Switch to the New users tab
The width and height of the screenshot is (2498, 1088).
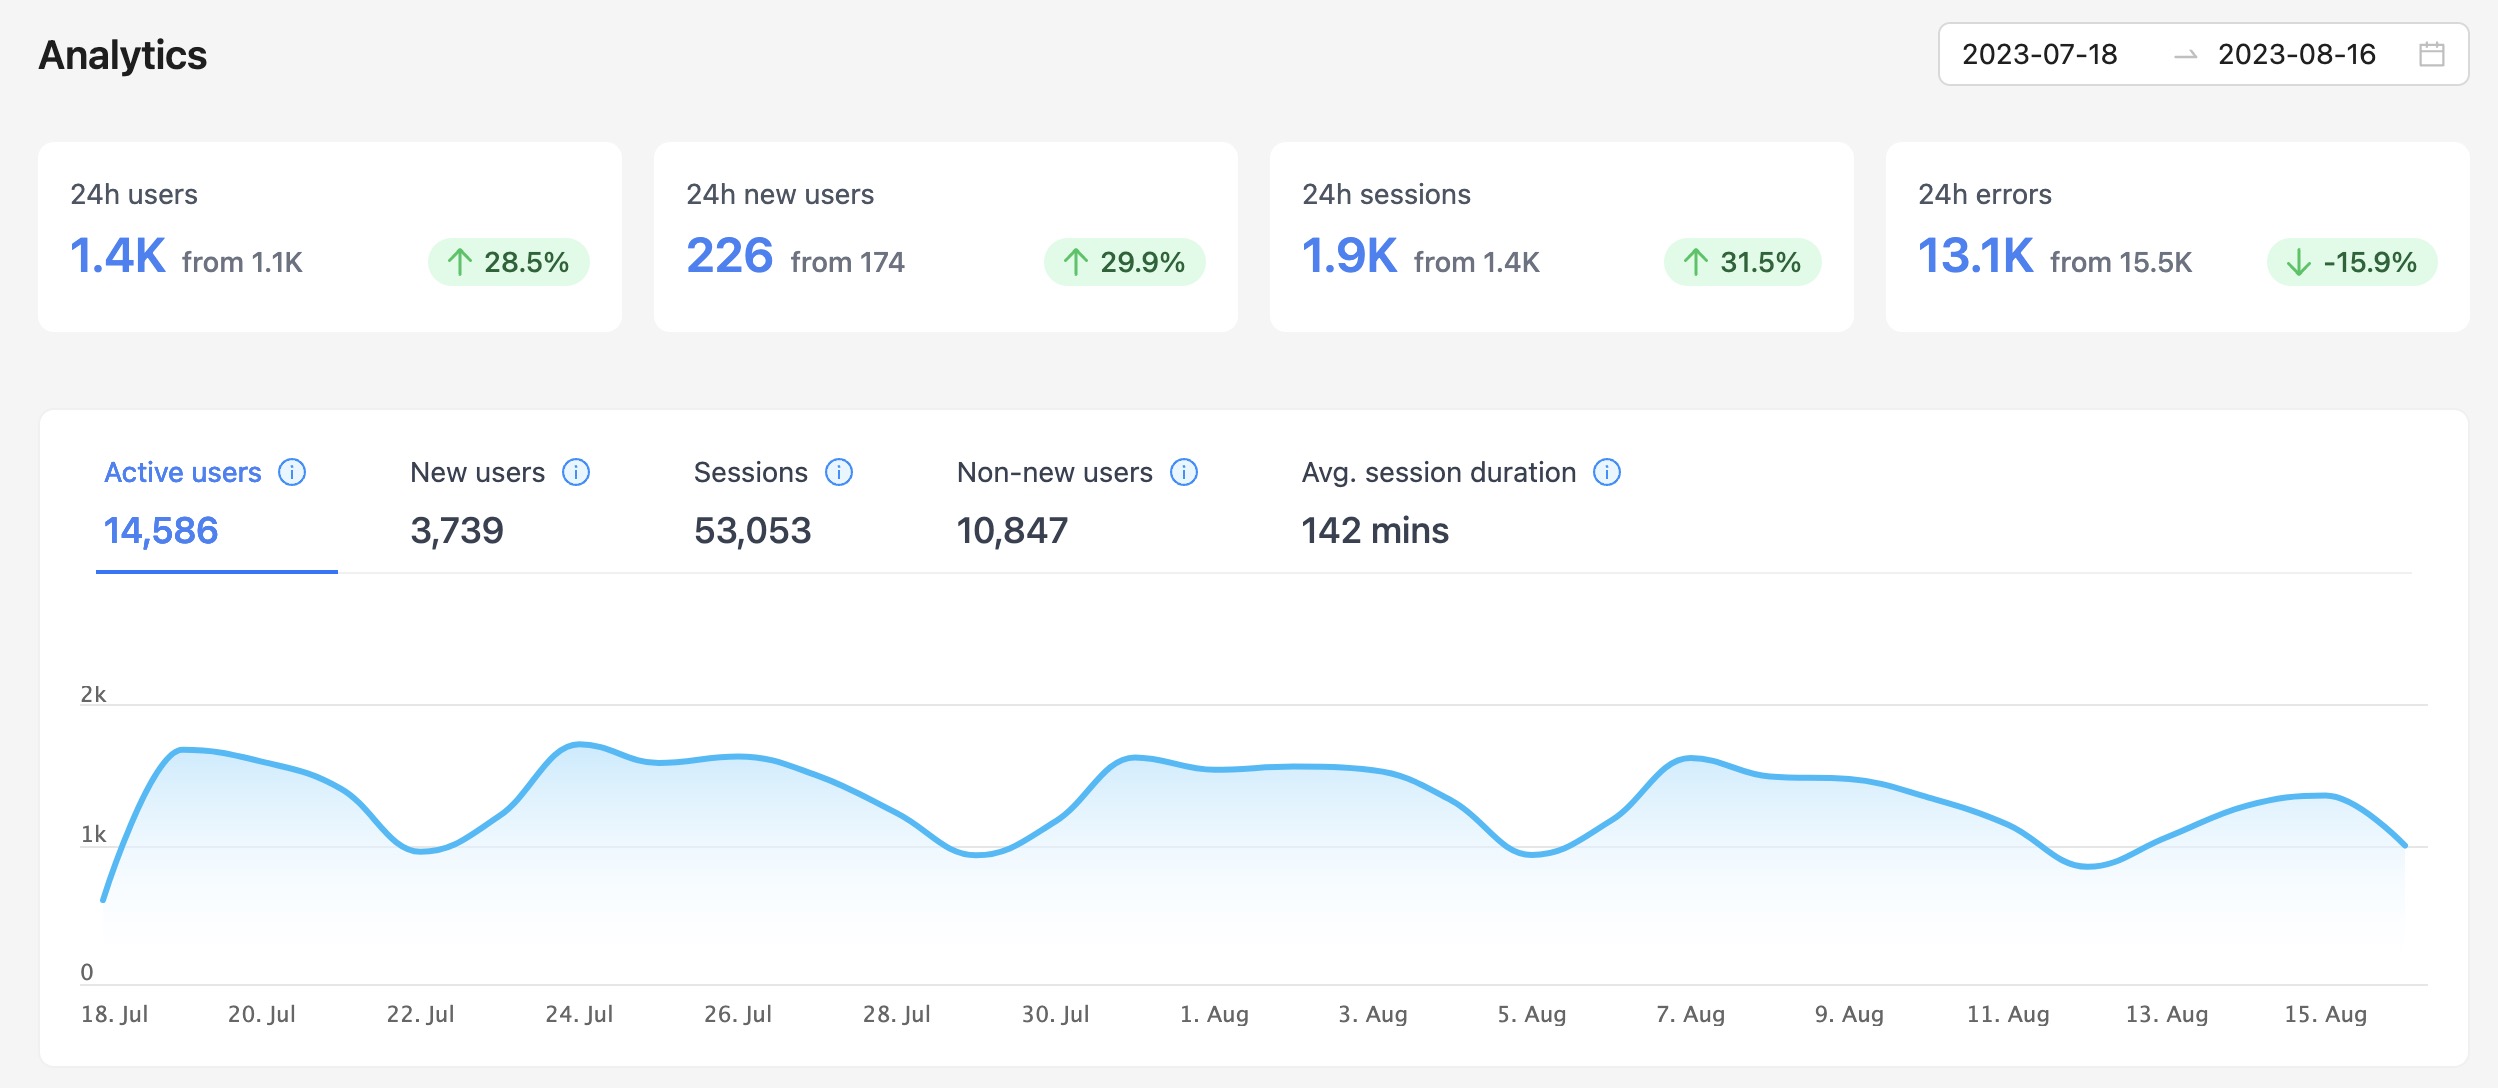500,501
